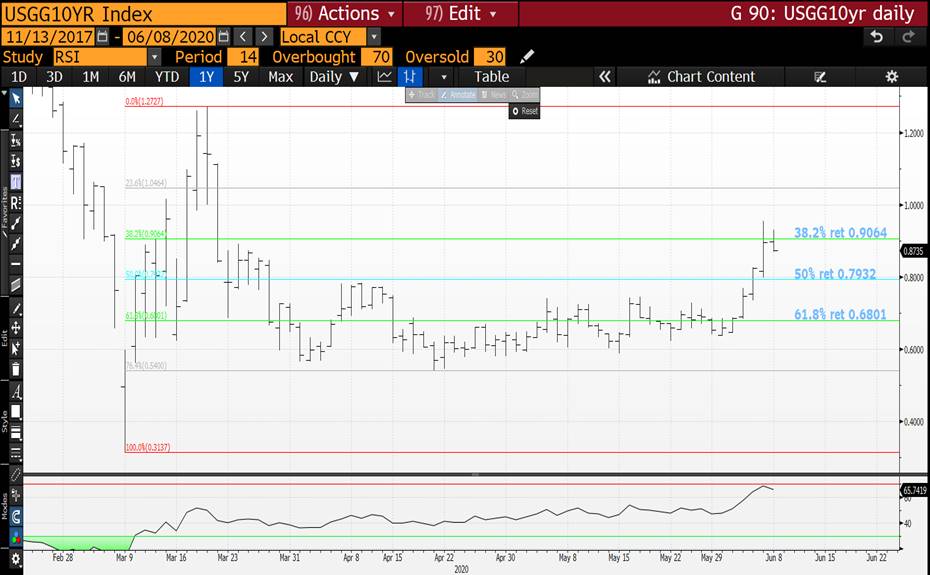Step forward the date range with right chevron
930x575 pixels.
click(264, 37)
